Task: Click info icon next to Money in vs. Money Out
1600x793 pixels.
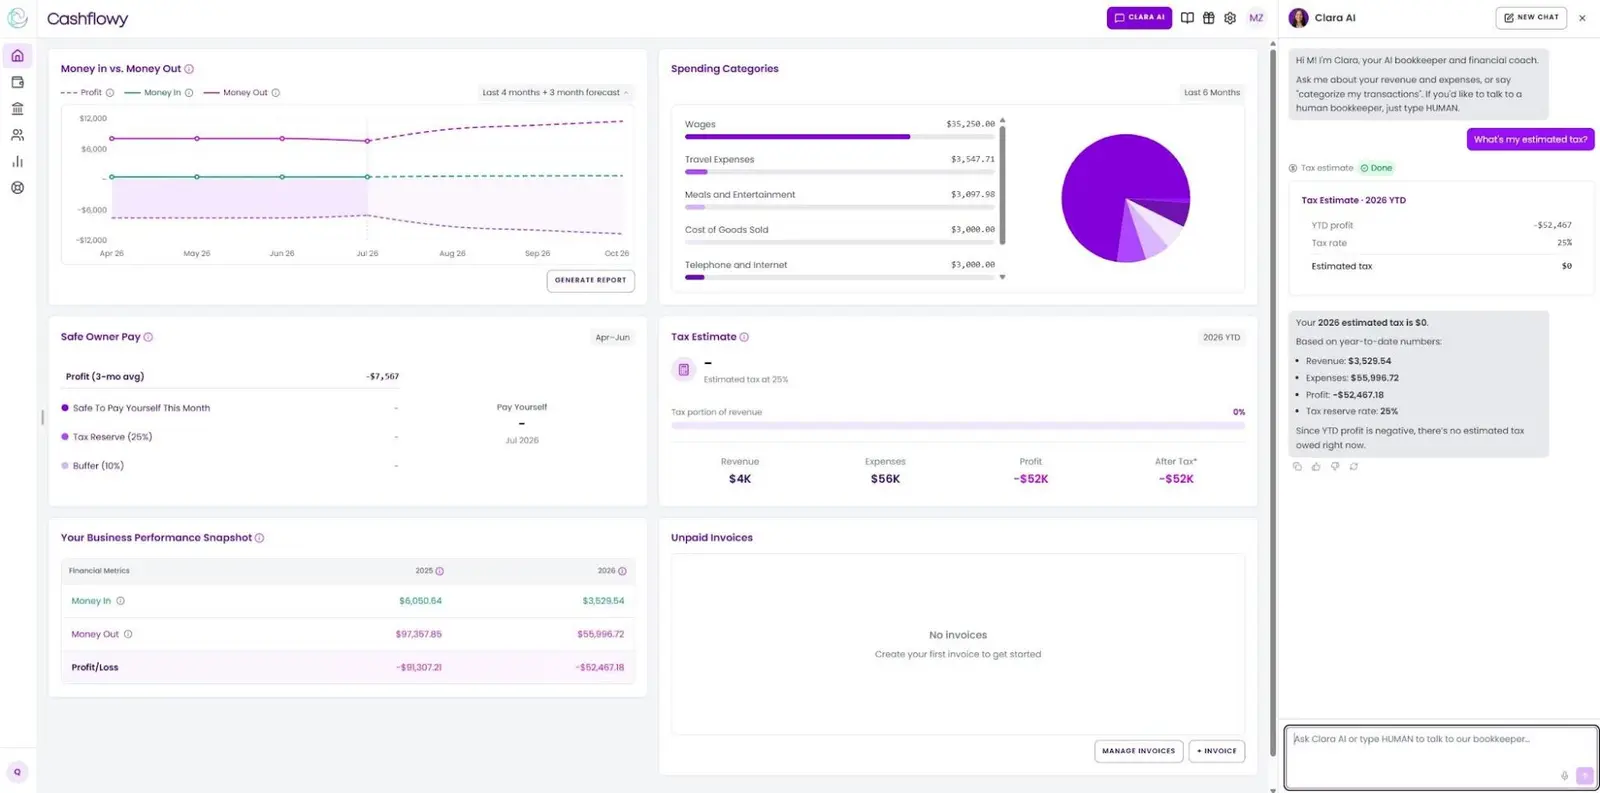Action: [189, 69]
